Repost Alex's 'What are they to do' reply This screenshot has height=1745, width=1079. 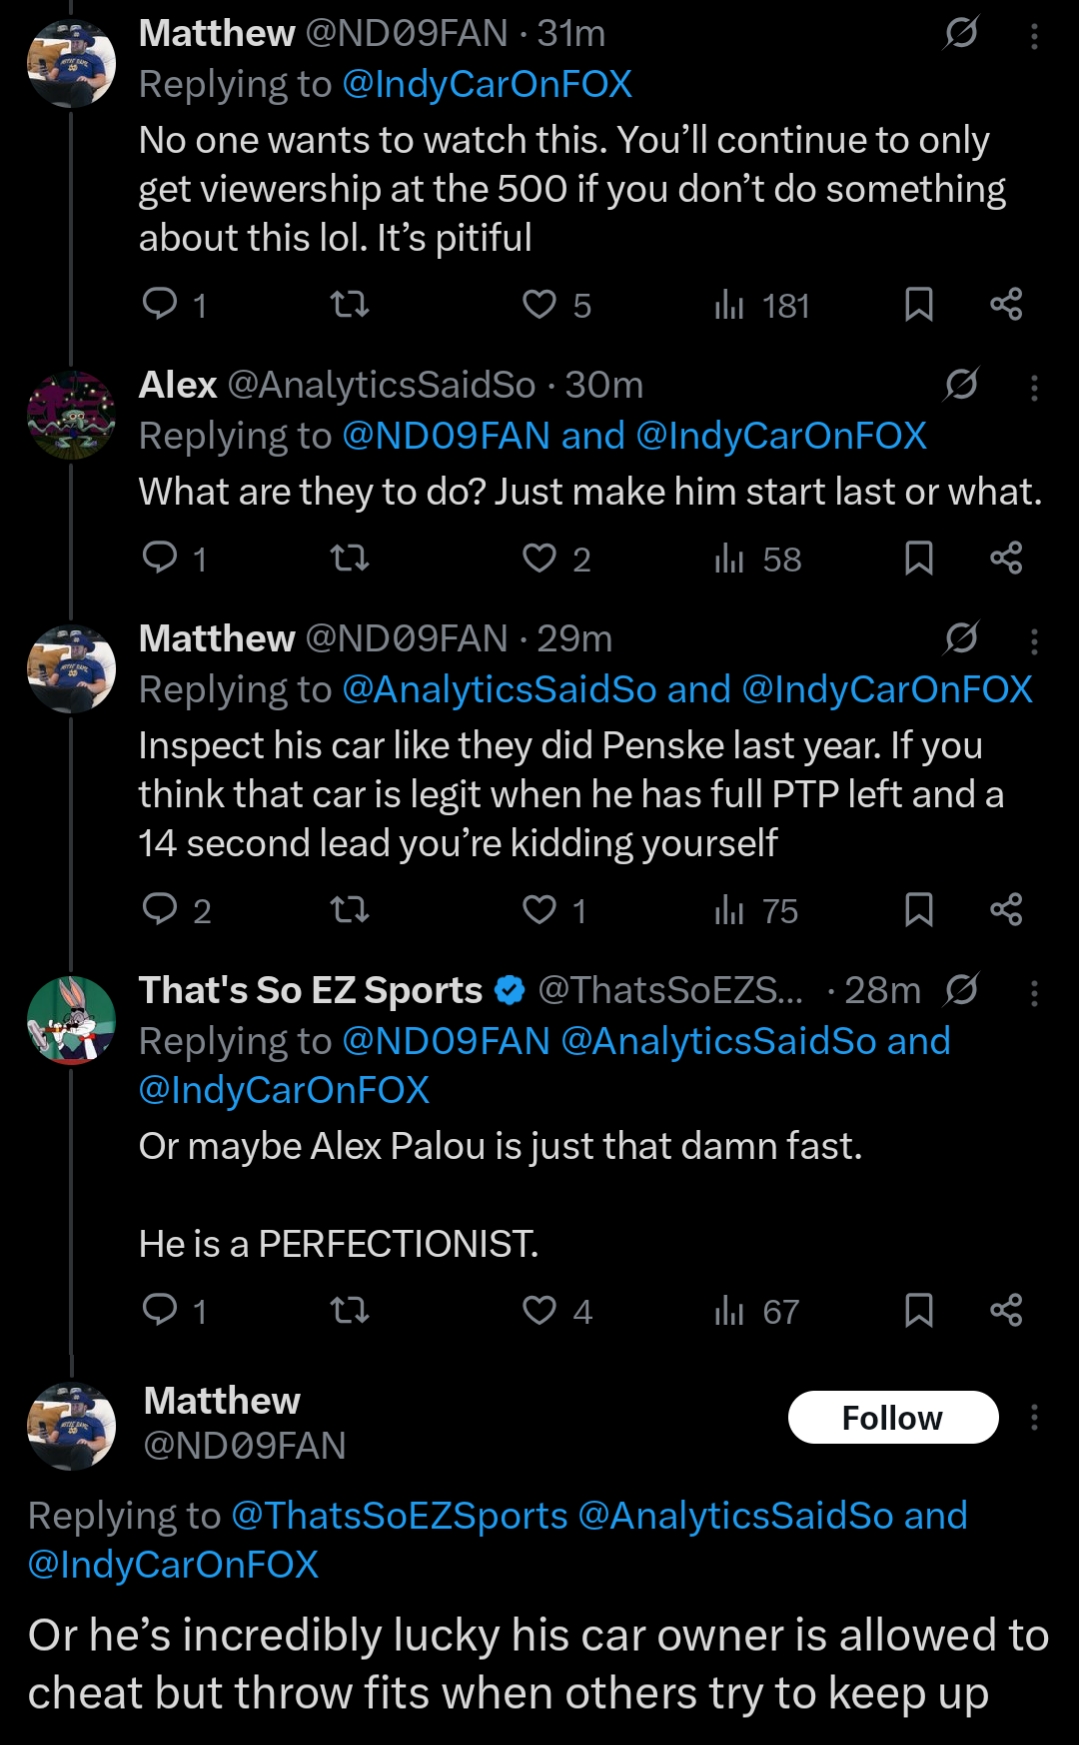350,557
